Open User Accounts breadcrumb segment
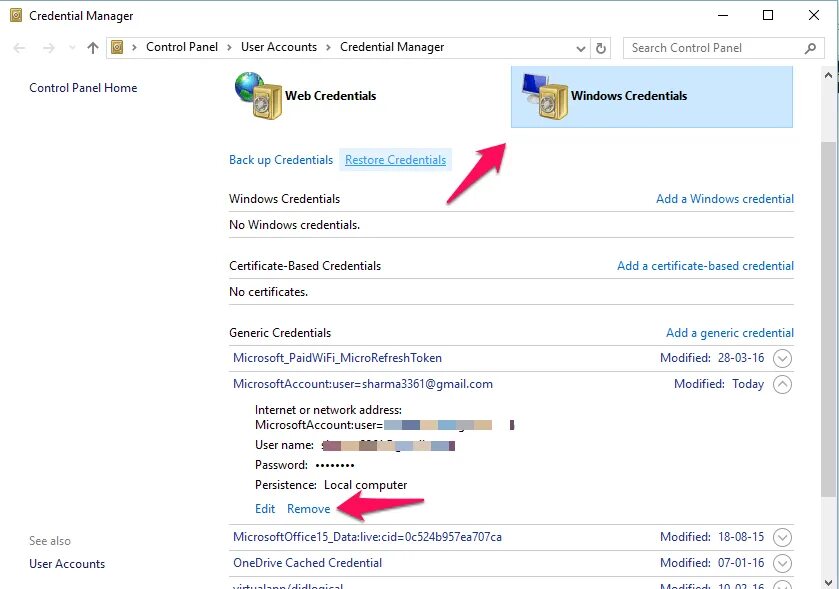Image resolution: width=839 pixels, height=589 pixels. 279,47
